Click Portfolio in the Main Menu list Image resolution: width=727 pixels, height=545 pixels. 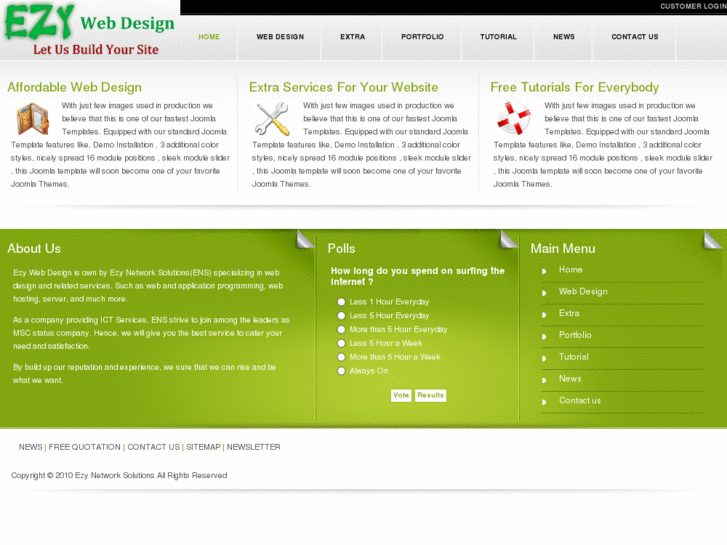coord(575,335)
